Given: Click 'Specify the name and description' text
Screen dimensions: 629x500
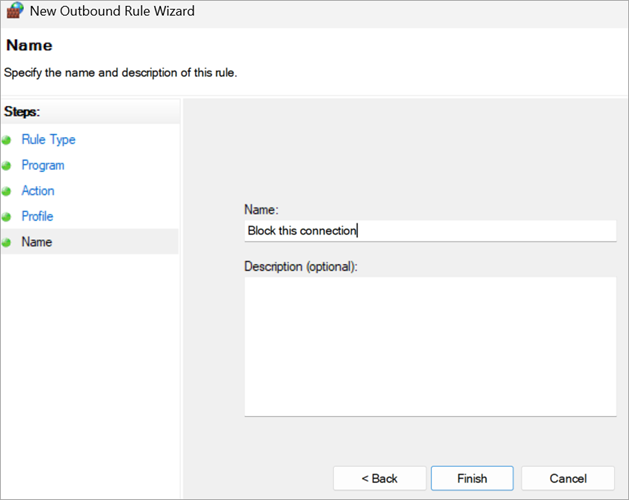Looking at the screenshot, I should [x=120, y=73].
